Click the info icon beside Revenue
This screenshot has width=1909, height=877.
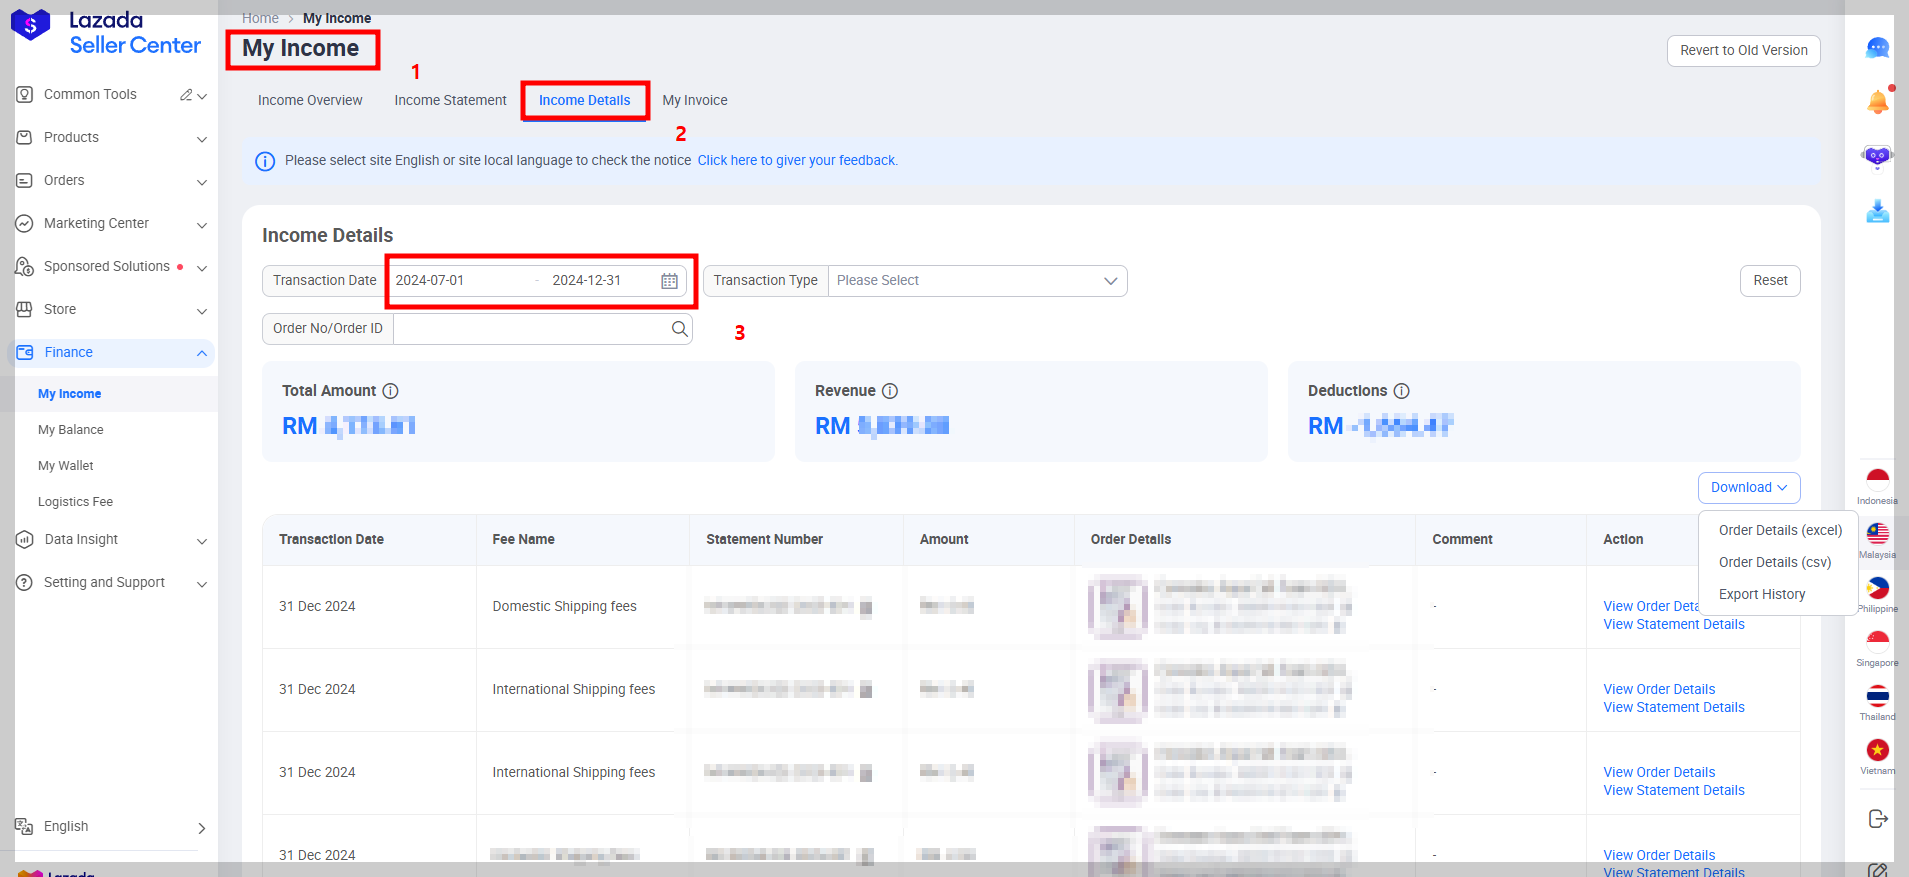pyautogui.click(x=890, y=391)
